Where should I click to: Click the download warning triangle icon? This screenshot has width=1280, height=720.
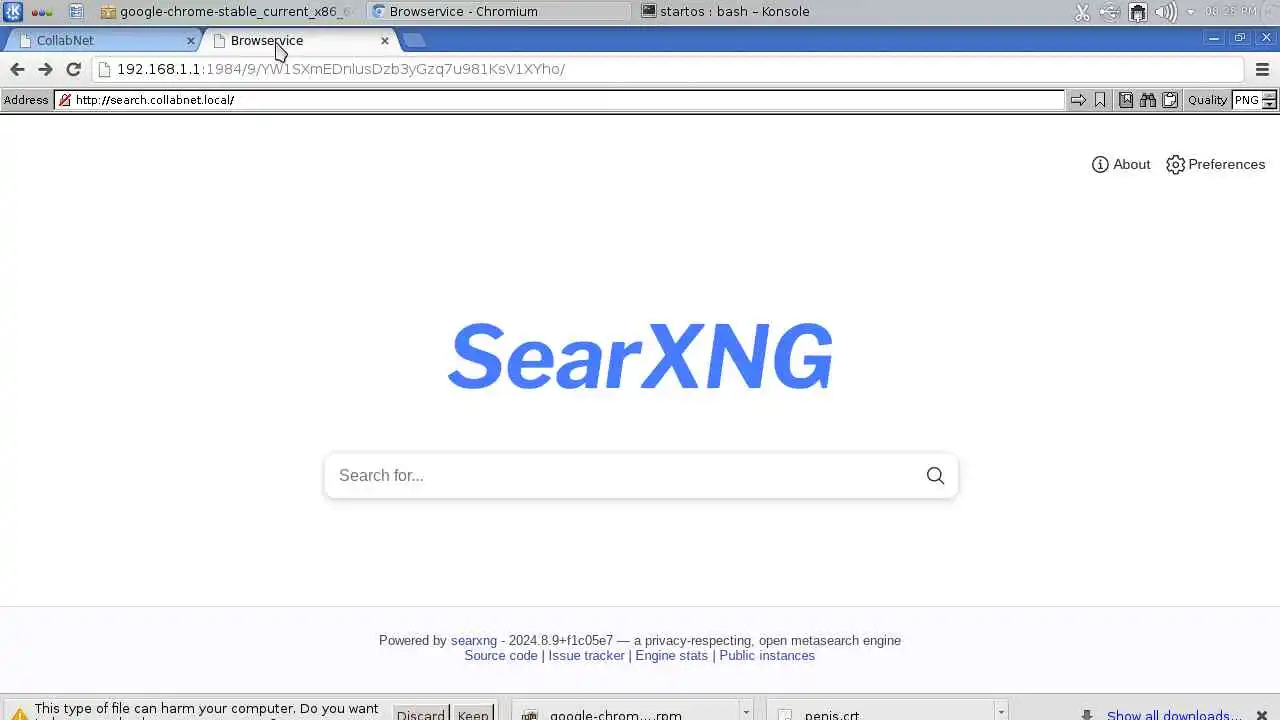point(19,714)
